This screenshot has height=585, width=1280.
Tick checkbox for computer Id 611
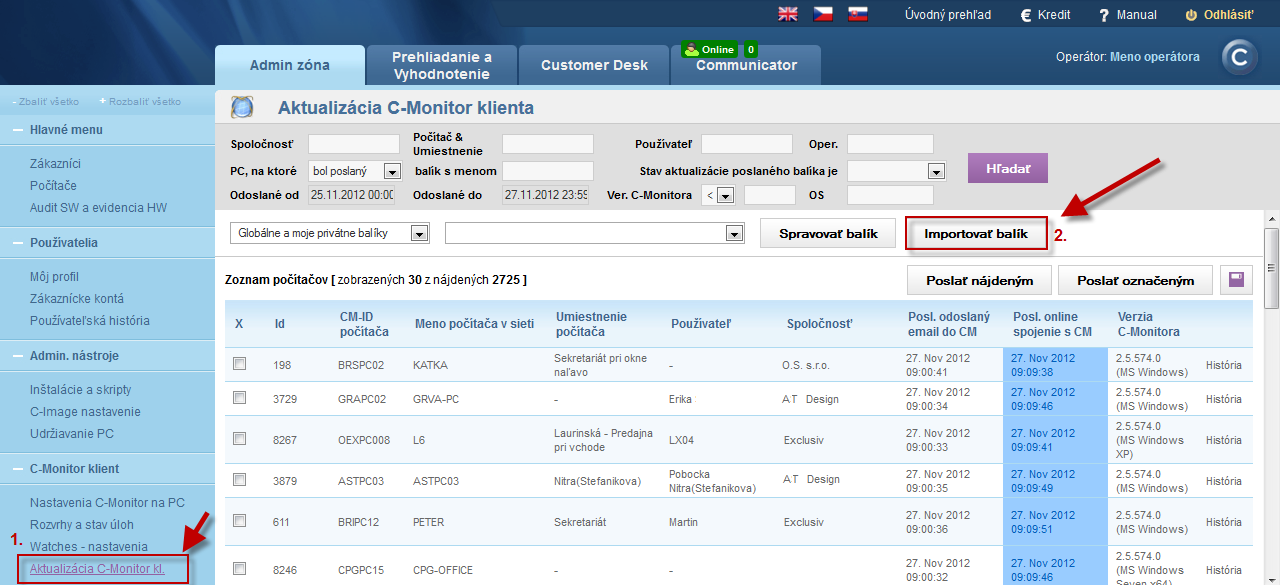click(x=239, y=520)
